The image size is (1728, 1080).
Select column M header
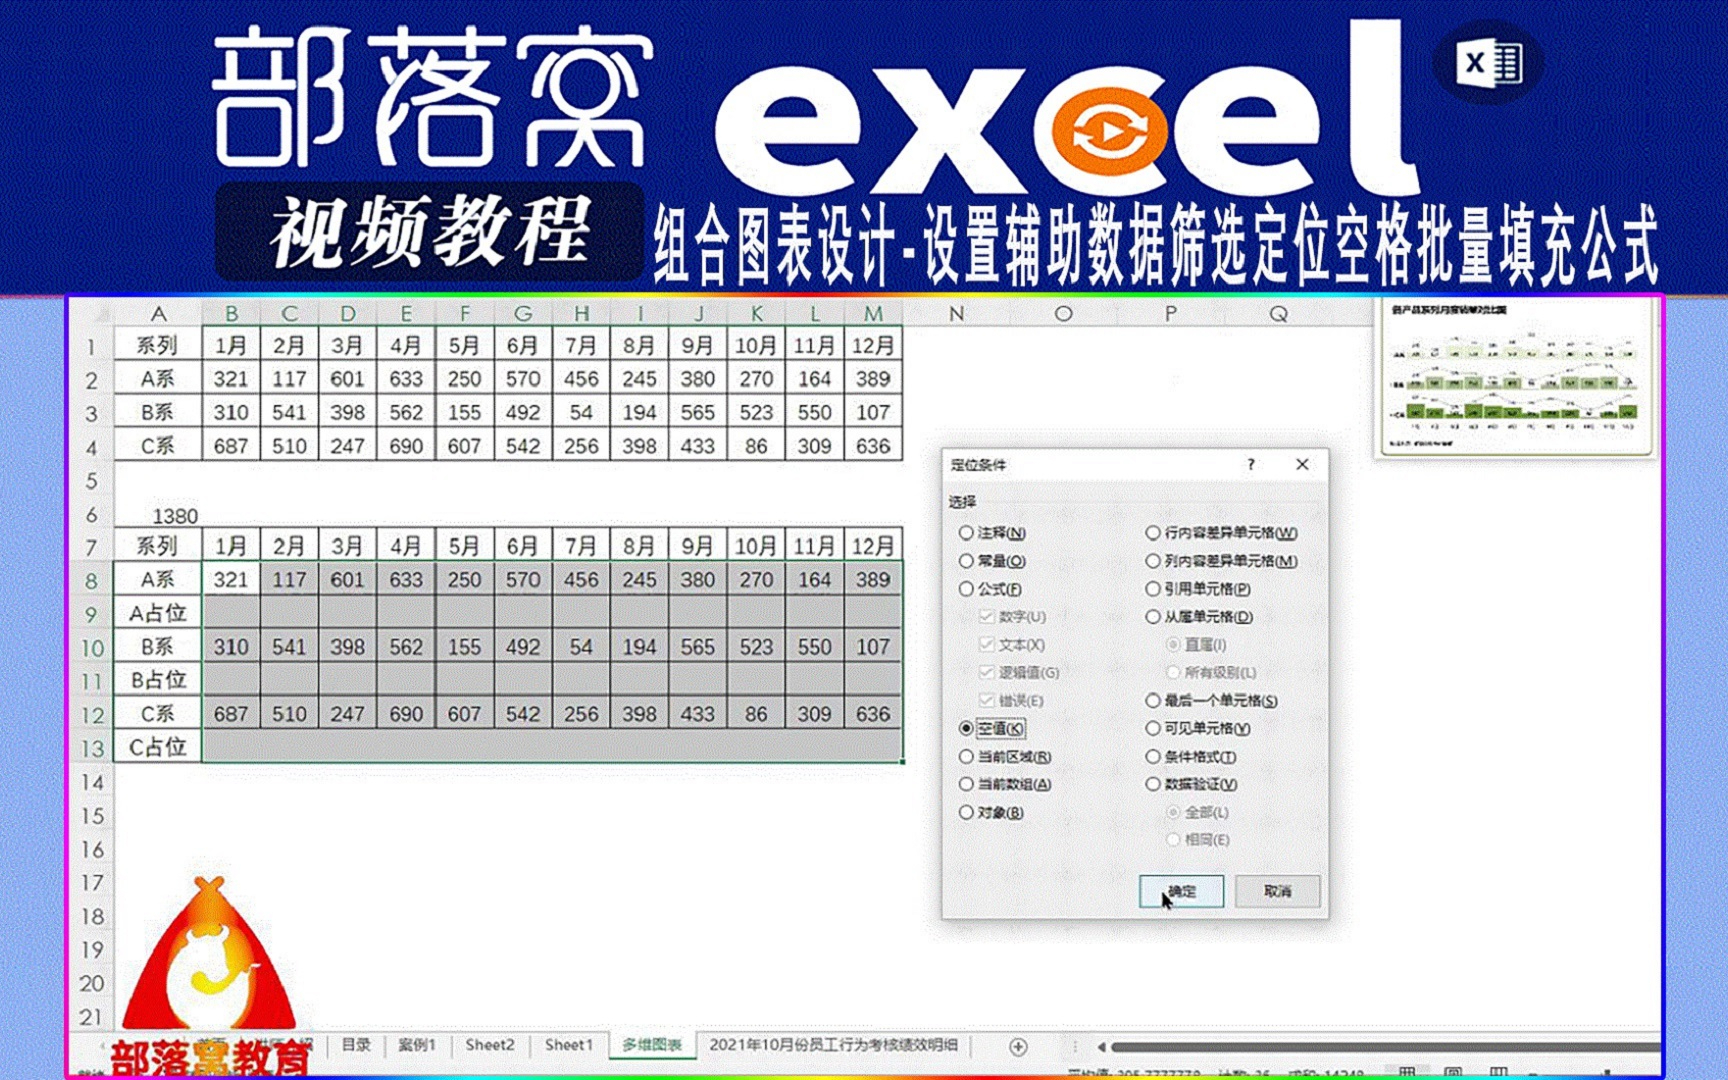click(x=873, y=313)
